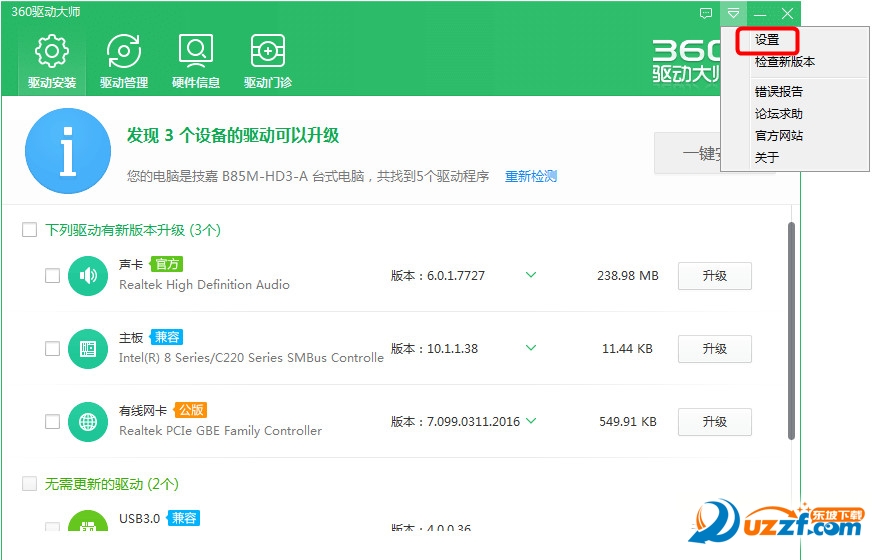Open the 驱动门诊 tab
The image size is (872, 560).
pos(268,61)
